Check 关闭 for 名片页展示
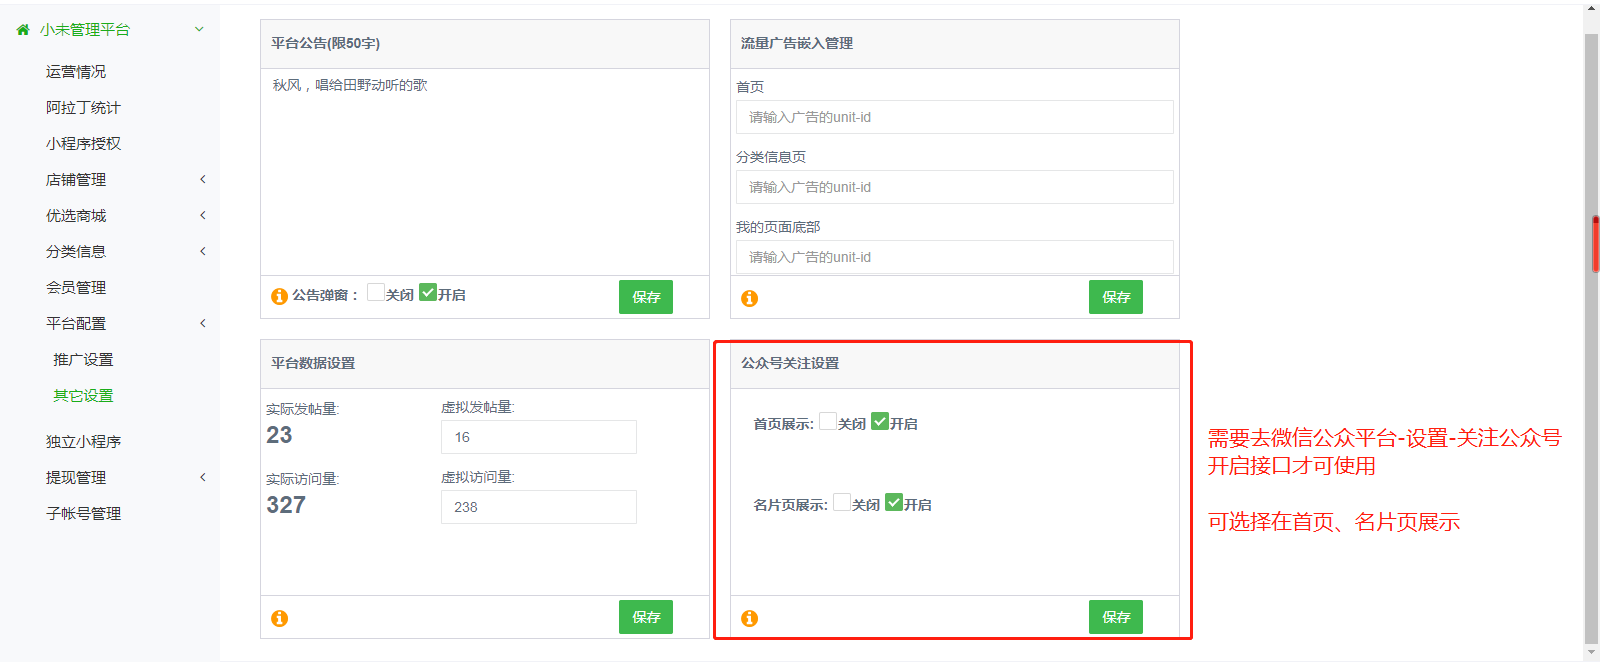Viewport: 1600px width, 662px height. coord(842,502)
